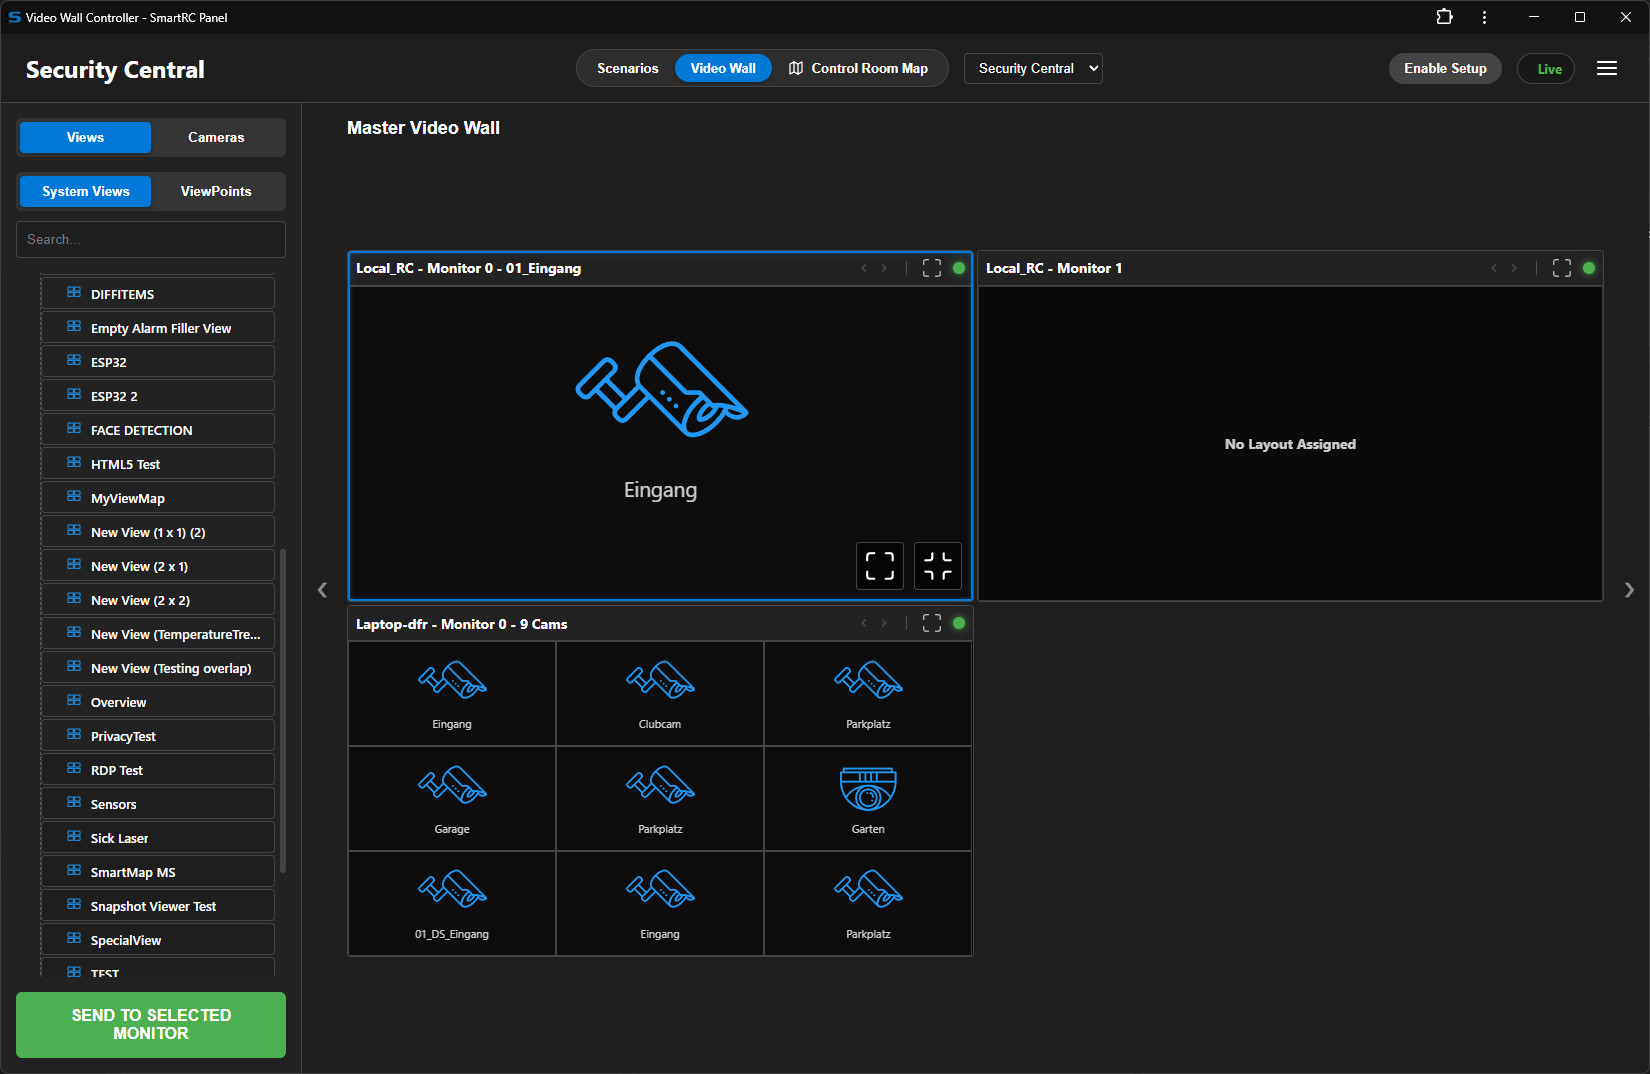
Task: Select the System Views toggle
Action: coord(85,191)
